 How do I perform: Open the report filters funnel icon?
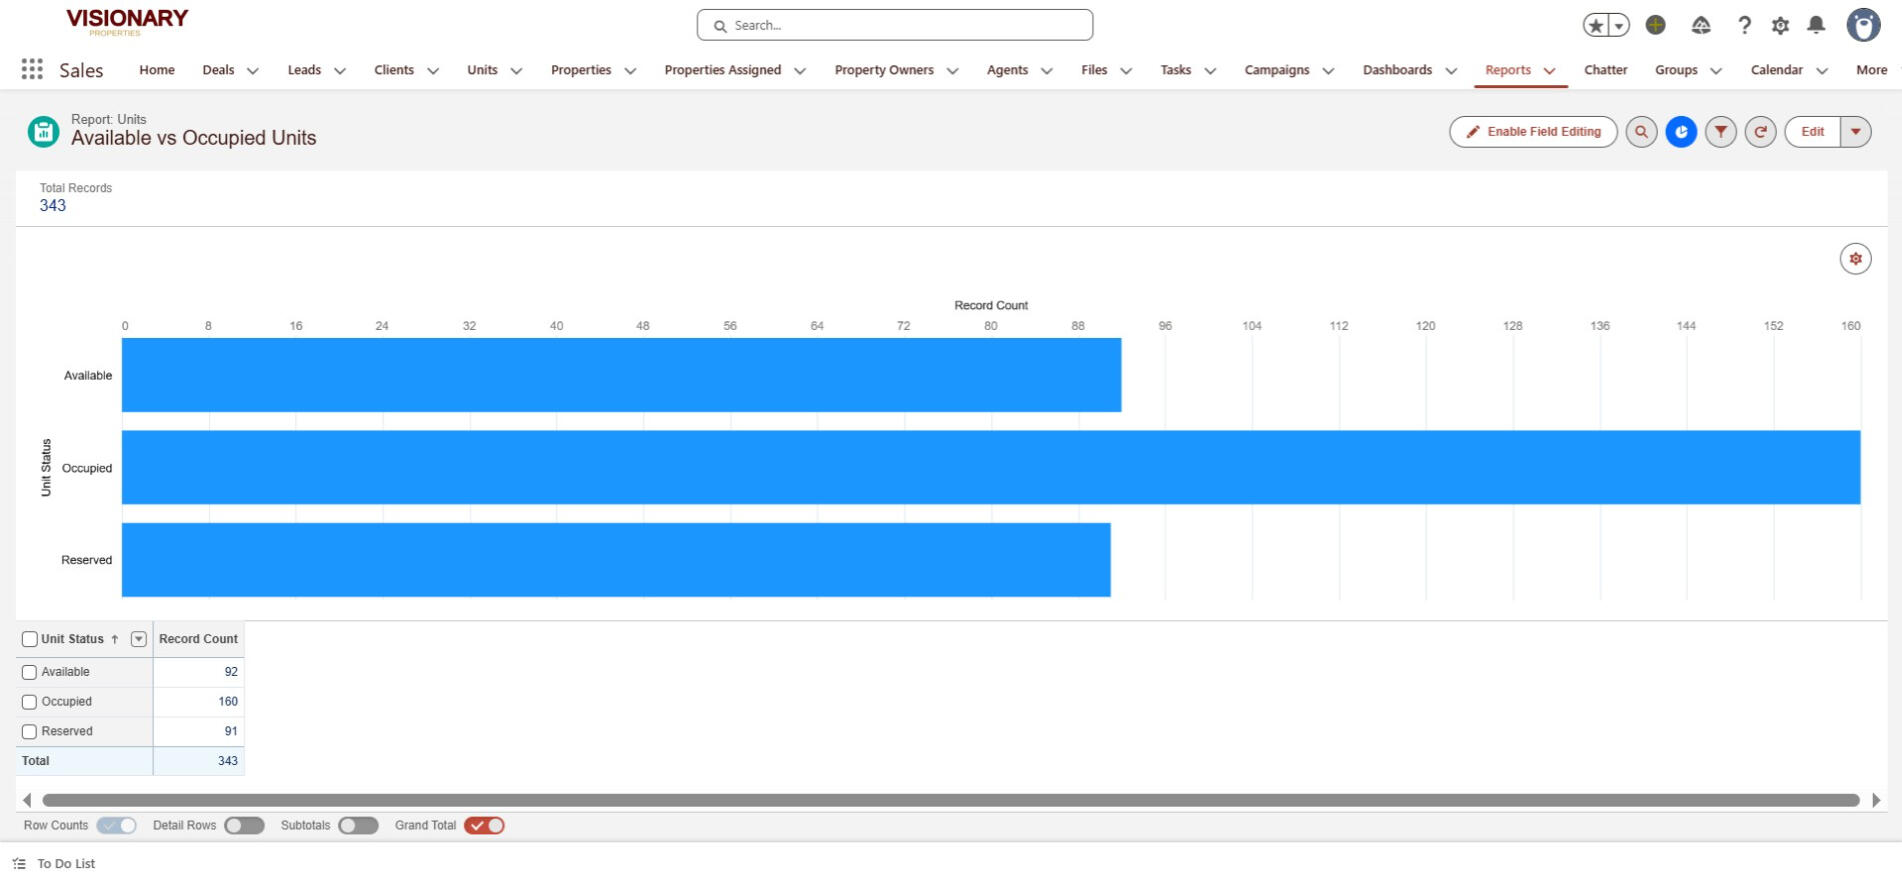1720,132
